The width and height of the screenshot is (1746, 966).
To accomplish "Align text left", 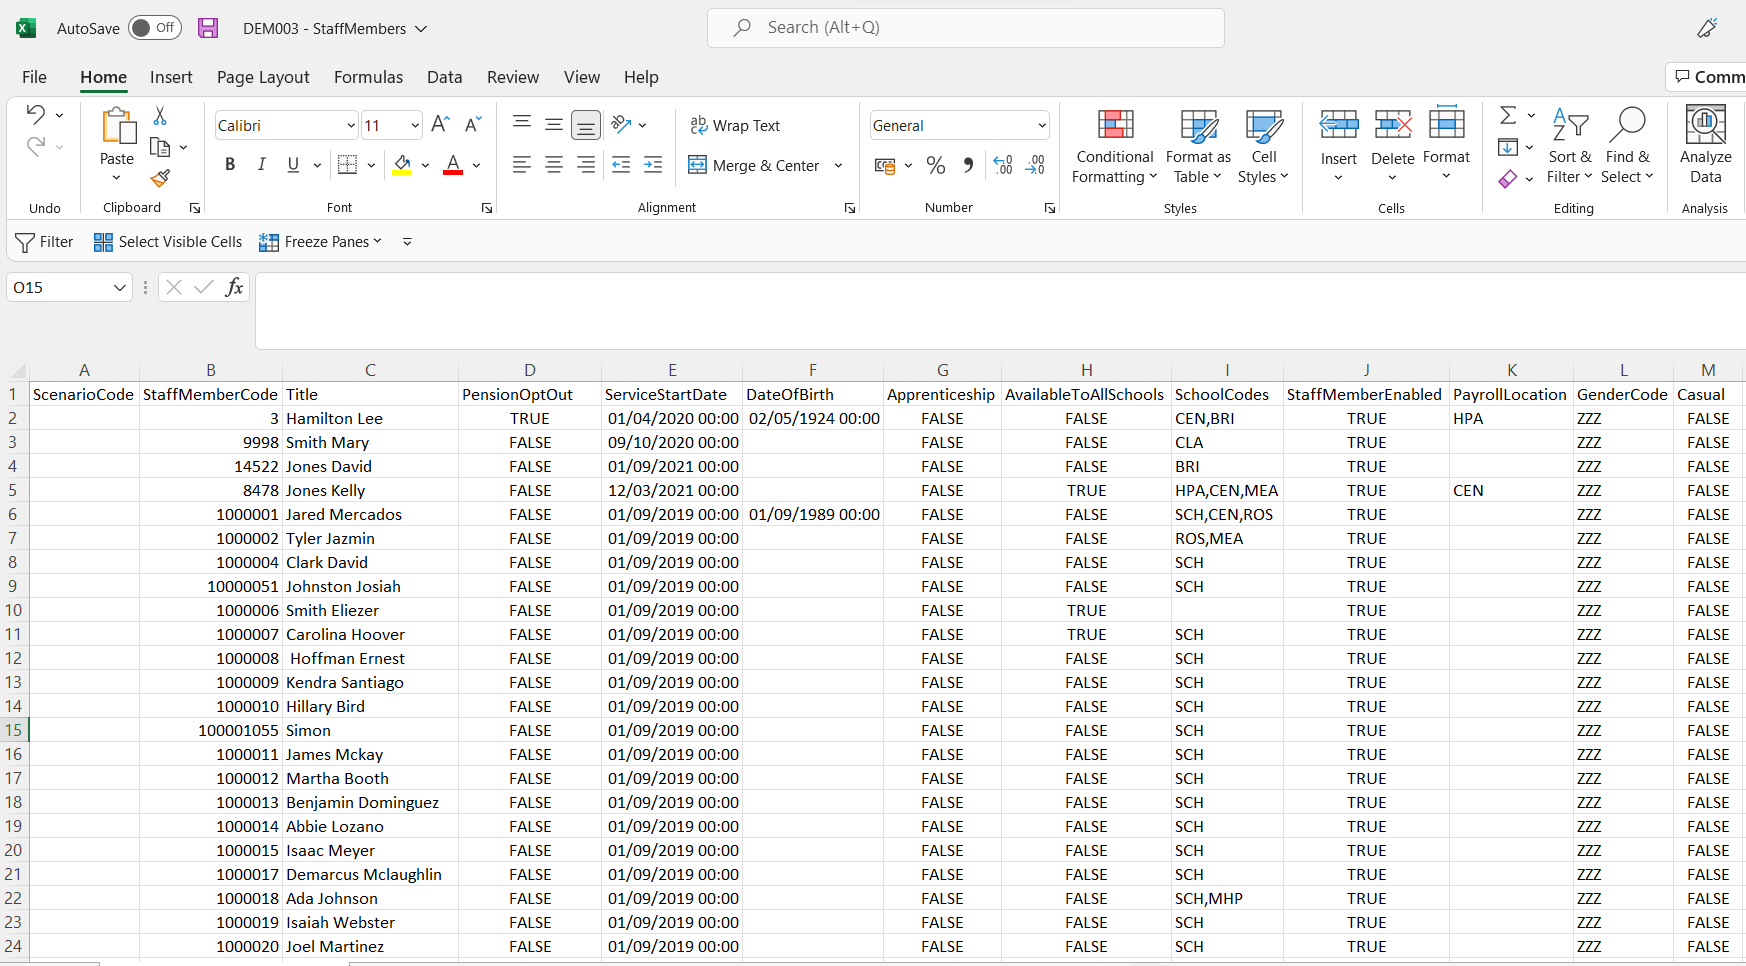I will pos(522,165).
